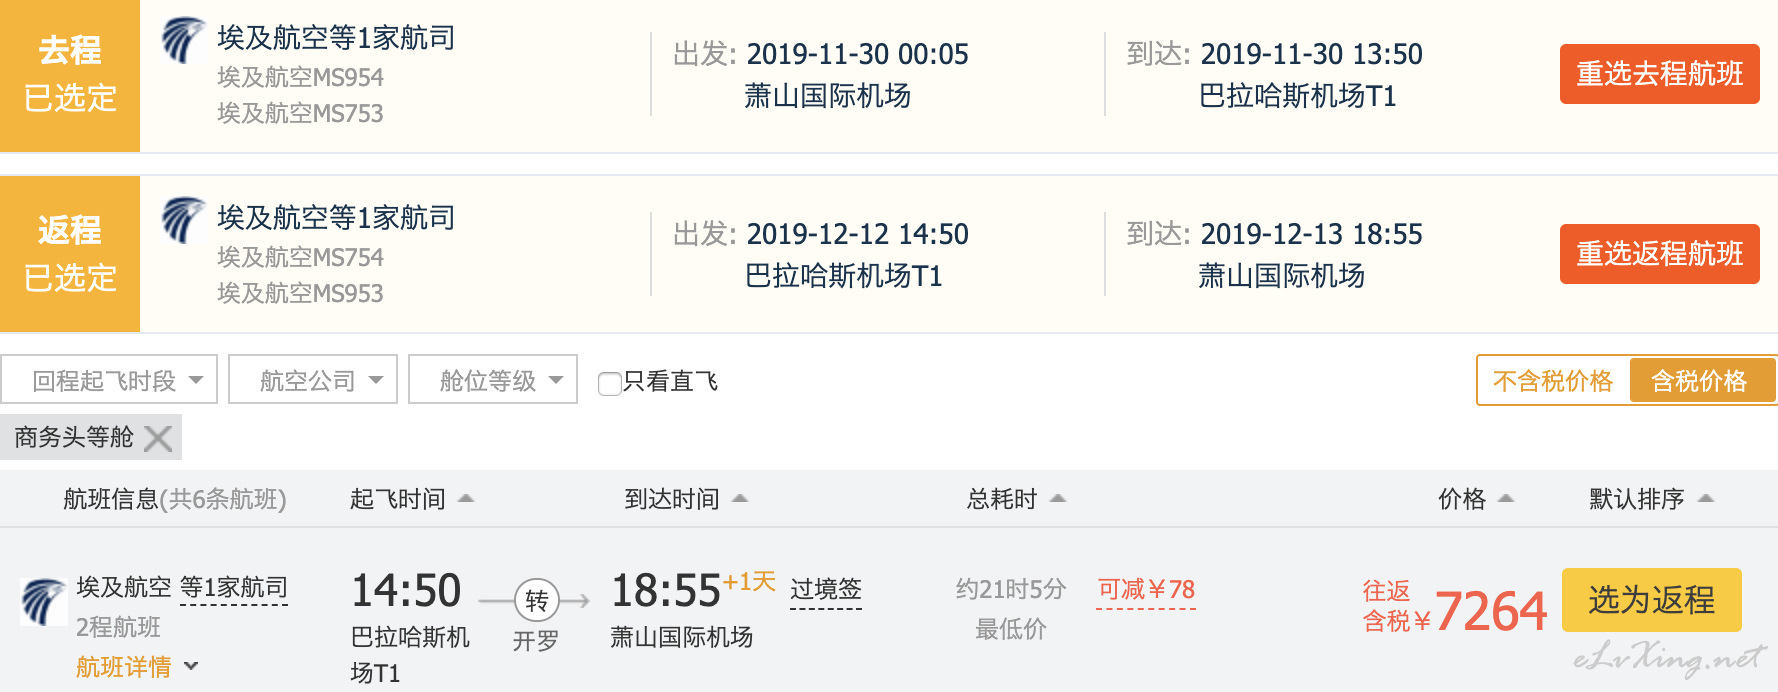Sort by arrival time arrow

[740, 498]
